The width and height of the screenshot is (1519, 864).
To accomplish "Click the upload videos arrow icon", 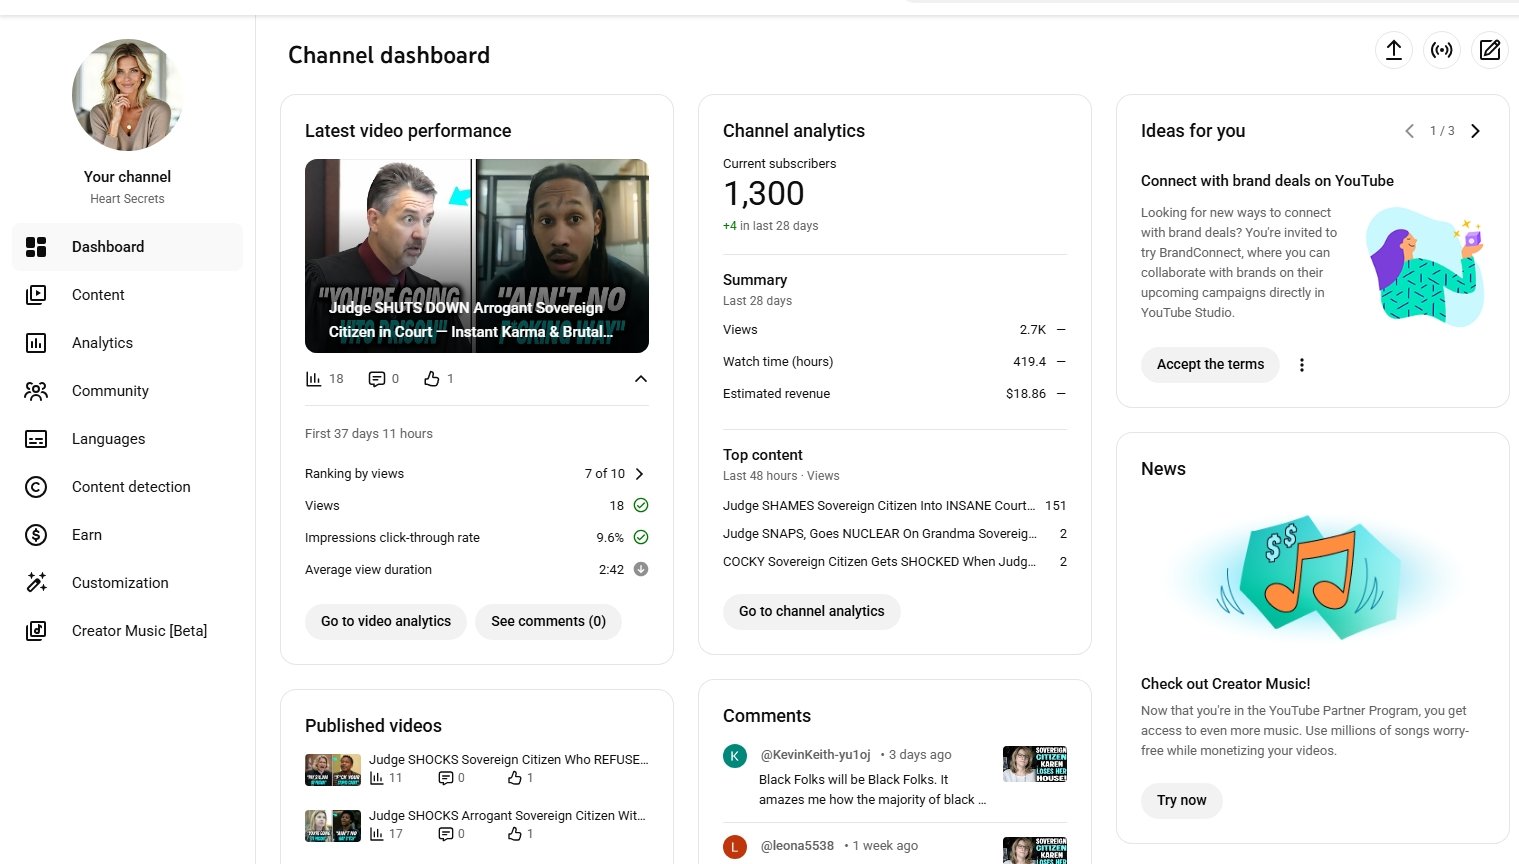I will [x=1393, y=50].
